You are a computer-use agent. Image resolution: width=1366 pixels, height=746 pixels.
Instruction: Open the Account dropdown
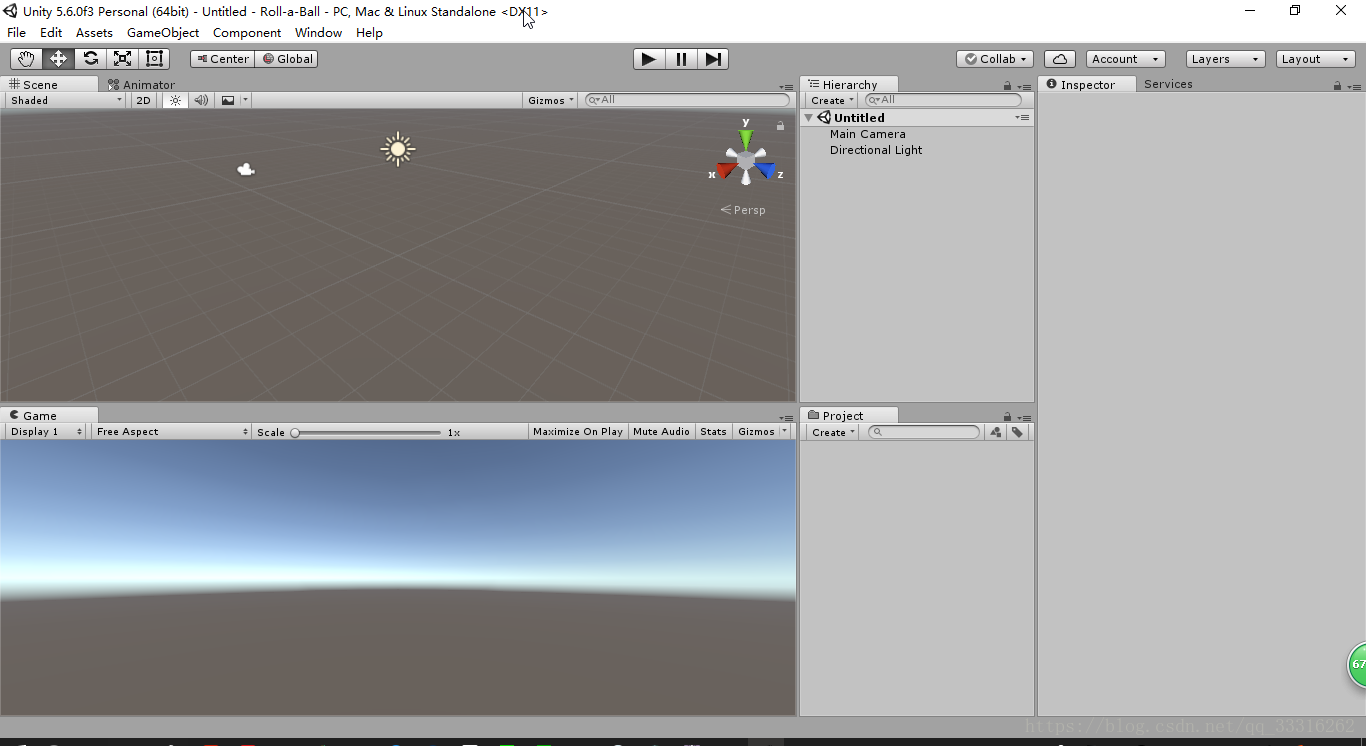pyautogui.click(x=1126, y=59)
